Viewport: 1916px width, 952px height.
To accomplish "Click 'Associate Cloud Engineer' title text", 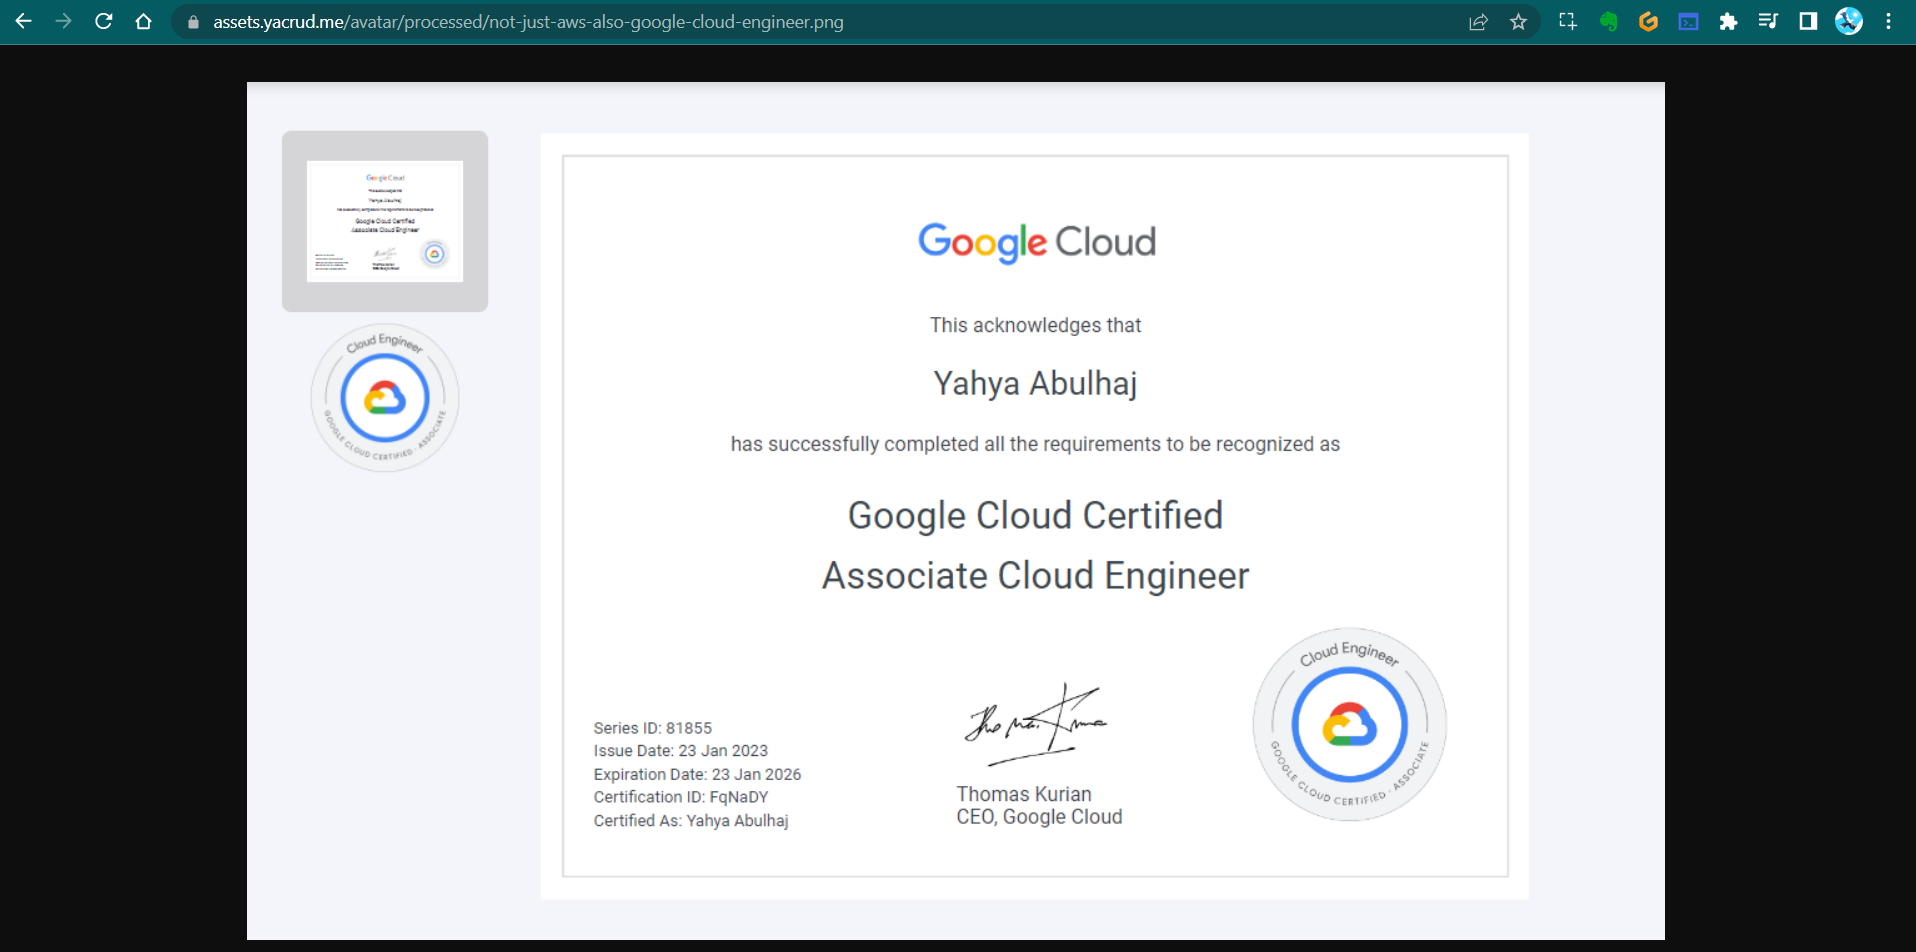I will click(1035, 576).
